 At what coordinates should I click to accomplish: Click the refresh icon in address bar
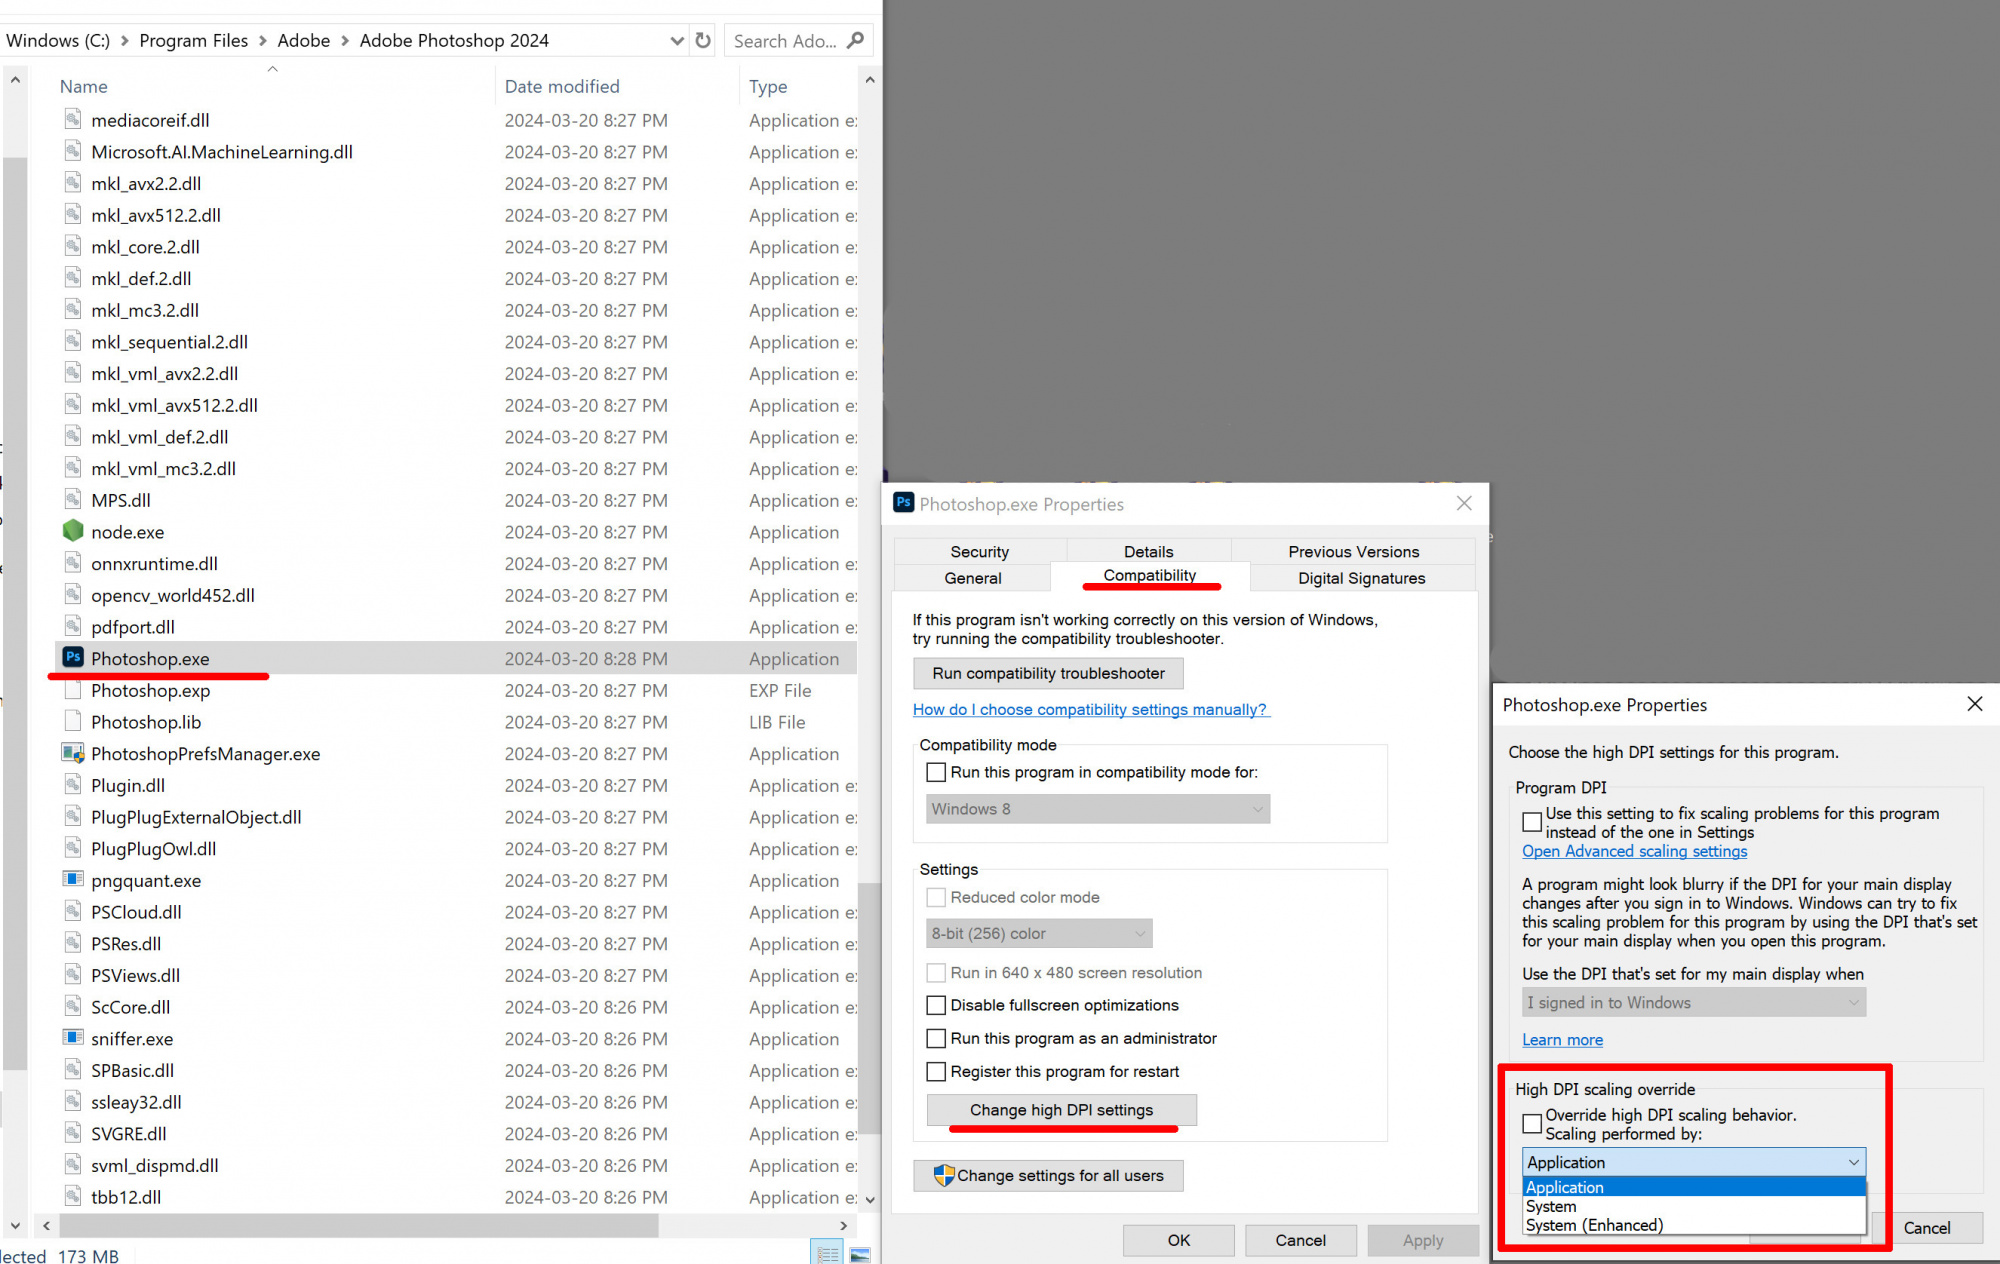(x=703, y=41)
